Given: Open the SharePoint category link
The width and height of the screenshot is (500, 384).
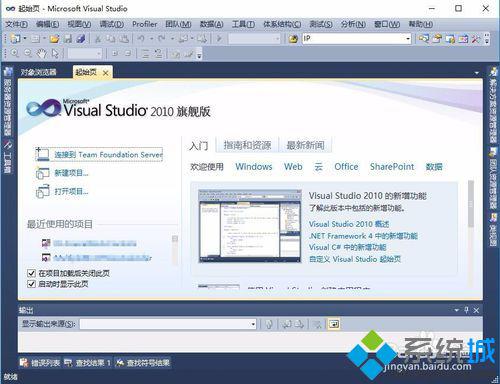Looking at the screenshot, I should (392, 167).
